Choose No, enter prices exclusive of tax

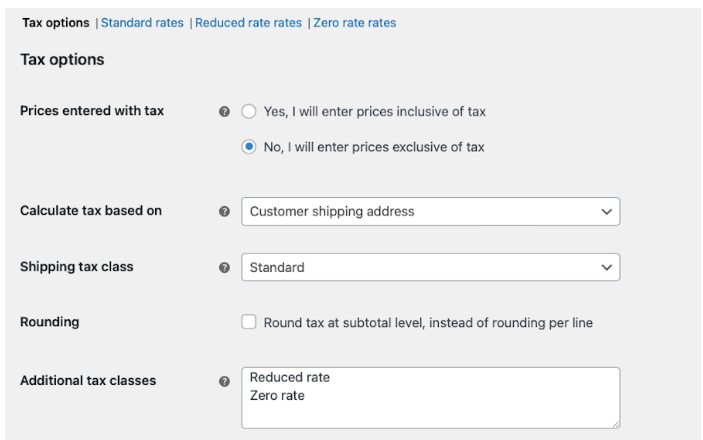pyautogui.click(x=249, y=147)
